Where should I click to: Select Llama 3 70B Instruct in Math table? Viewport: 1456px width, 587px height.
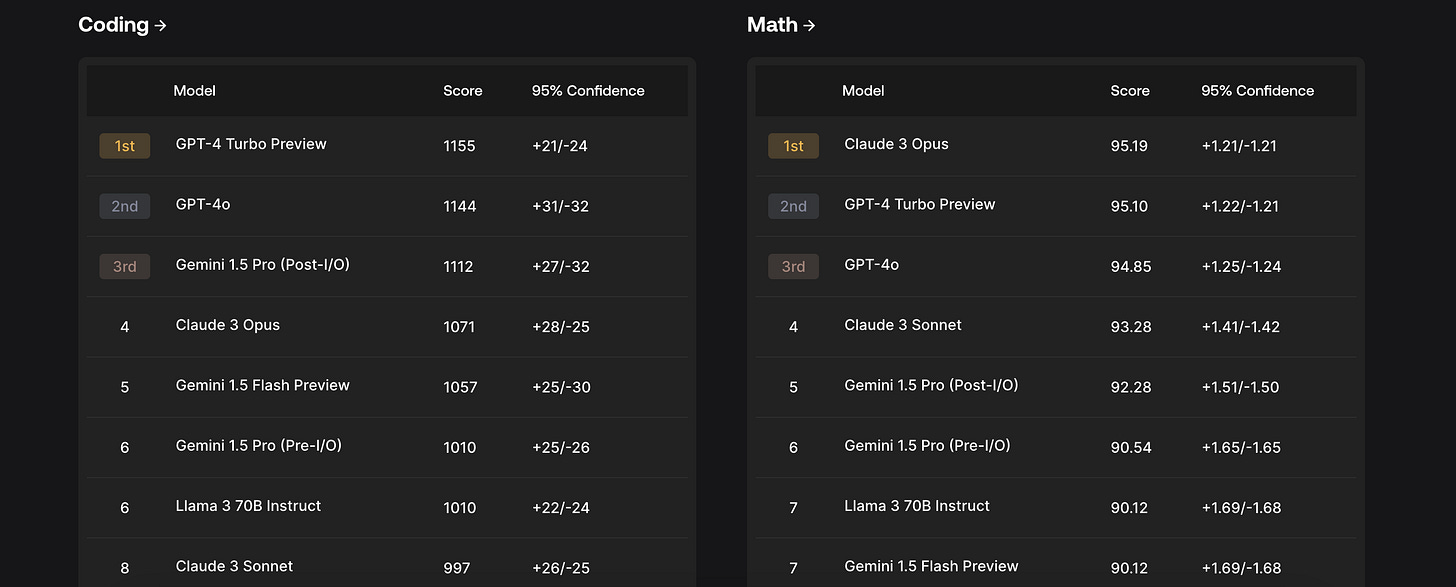click(917, 506)
